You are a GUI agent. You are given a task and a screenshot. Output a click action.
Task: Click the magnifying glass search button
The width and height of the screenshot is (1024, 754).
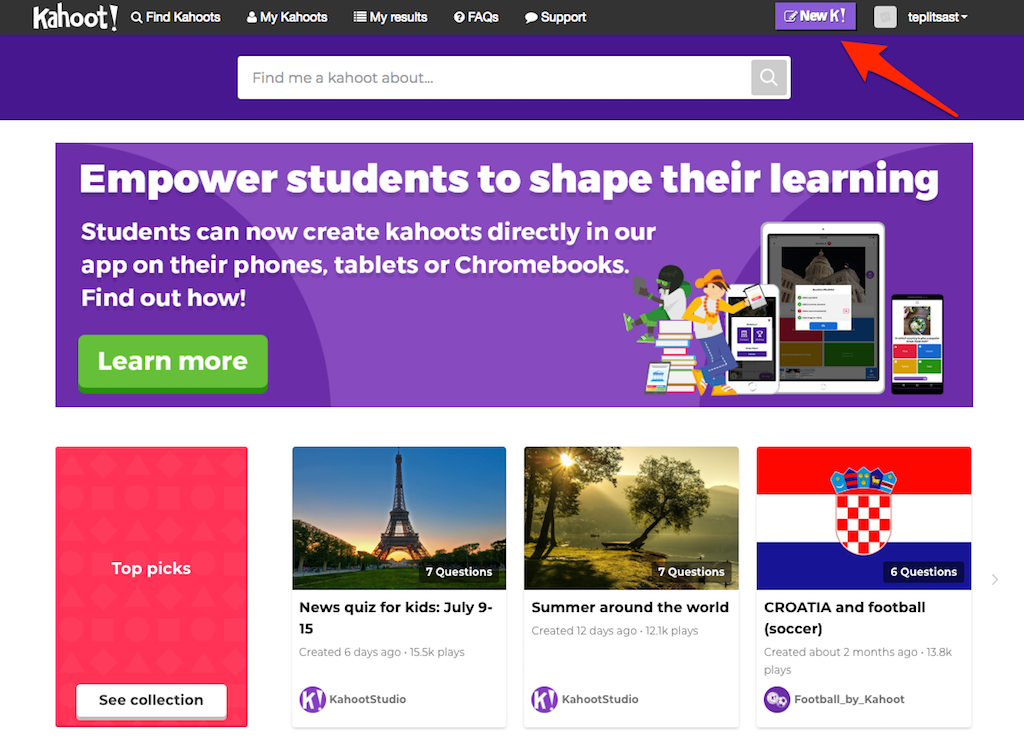[x=769, y=78]
